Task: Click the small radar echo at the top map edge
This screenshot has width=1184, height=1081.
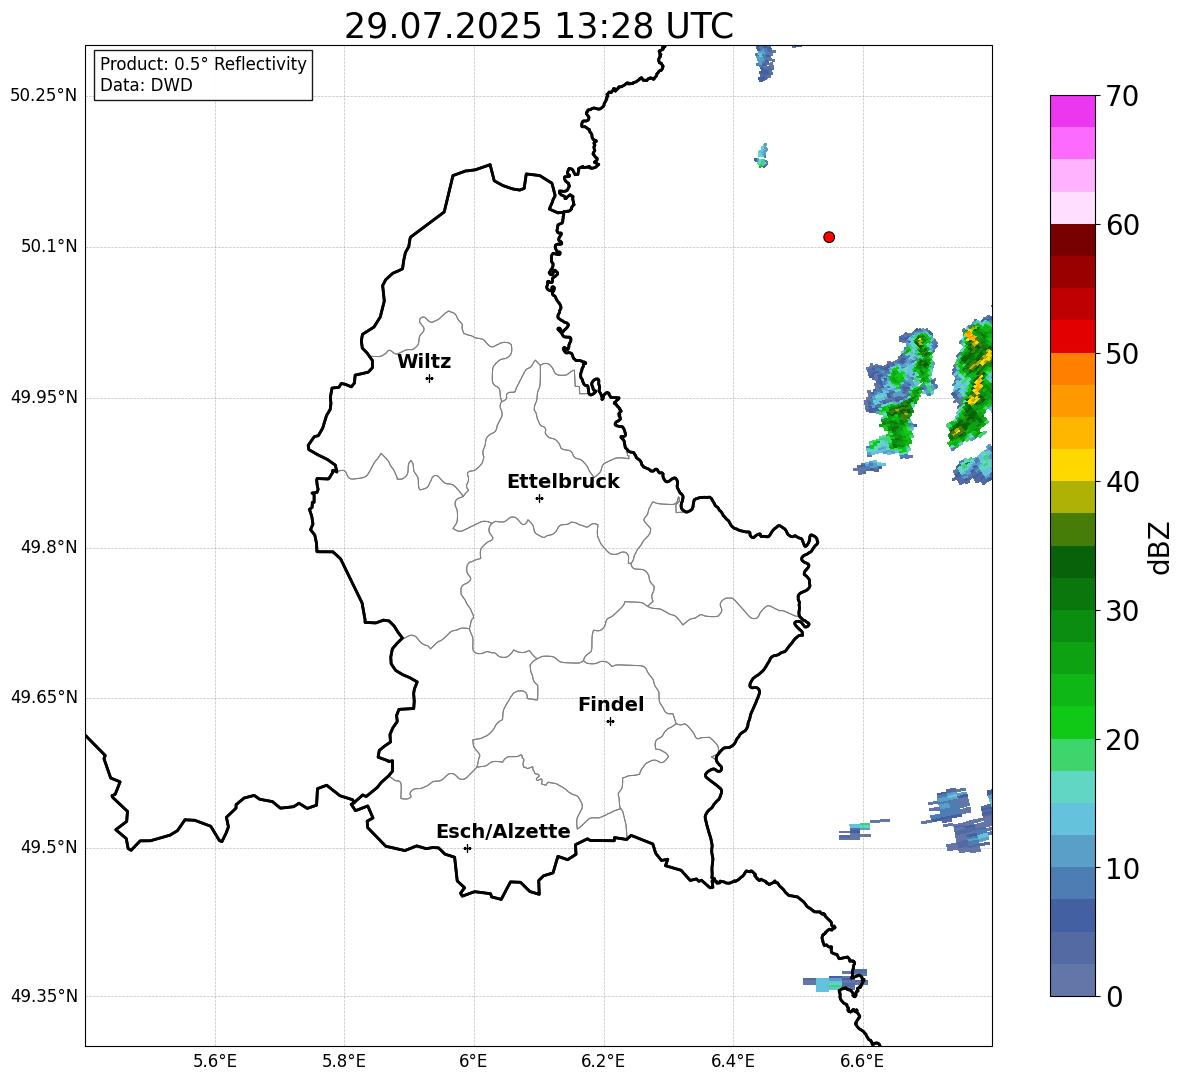Action: [x=765, y=63]
